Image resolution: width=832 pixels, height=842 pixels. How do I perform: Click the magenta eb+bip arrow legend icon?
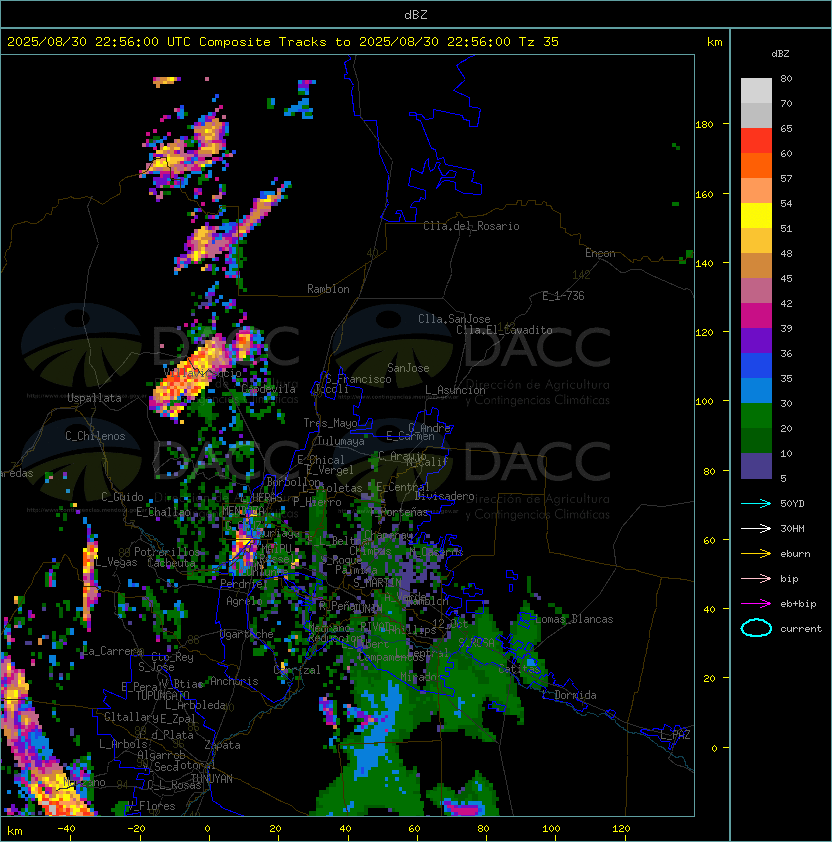(x=756, y=604)
